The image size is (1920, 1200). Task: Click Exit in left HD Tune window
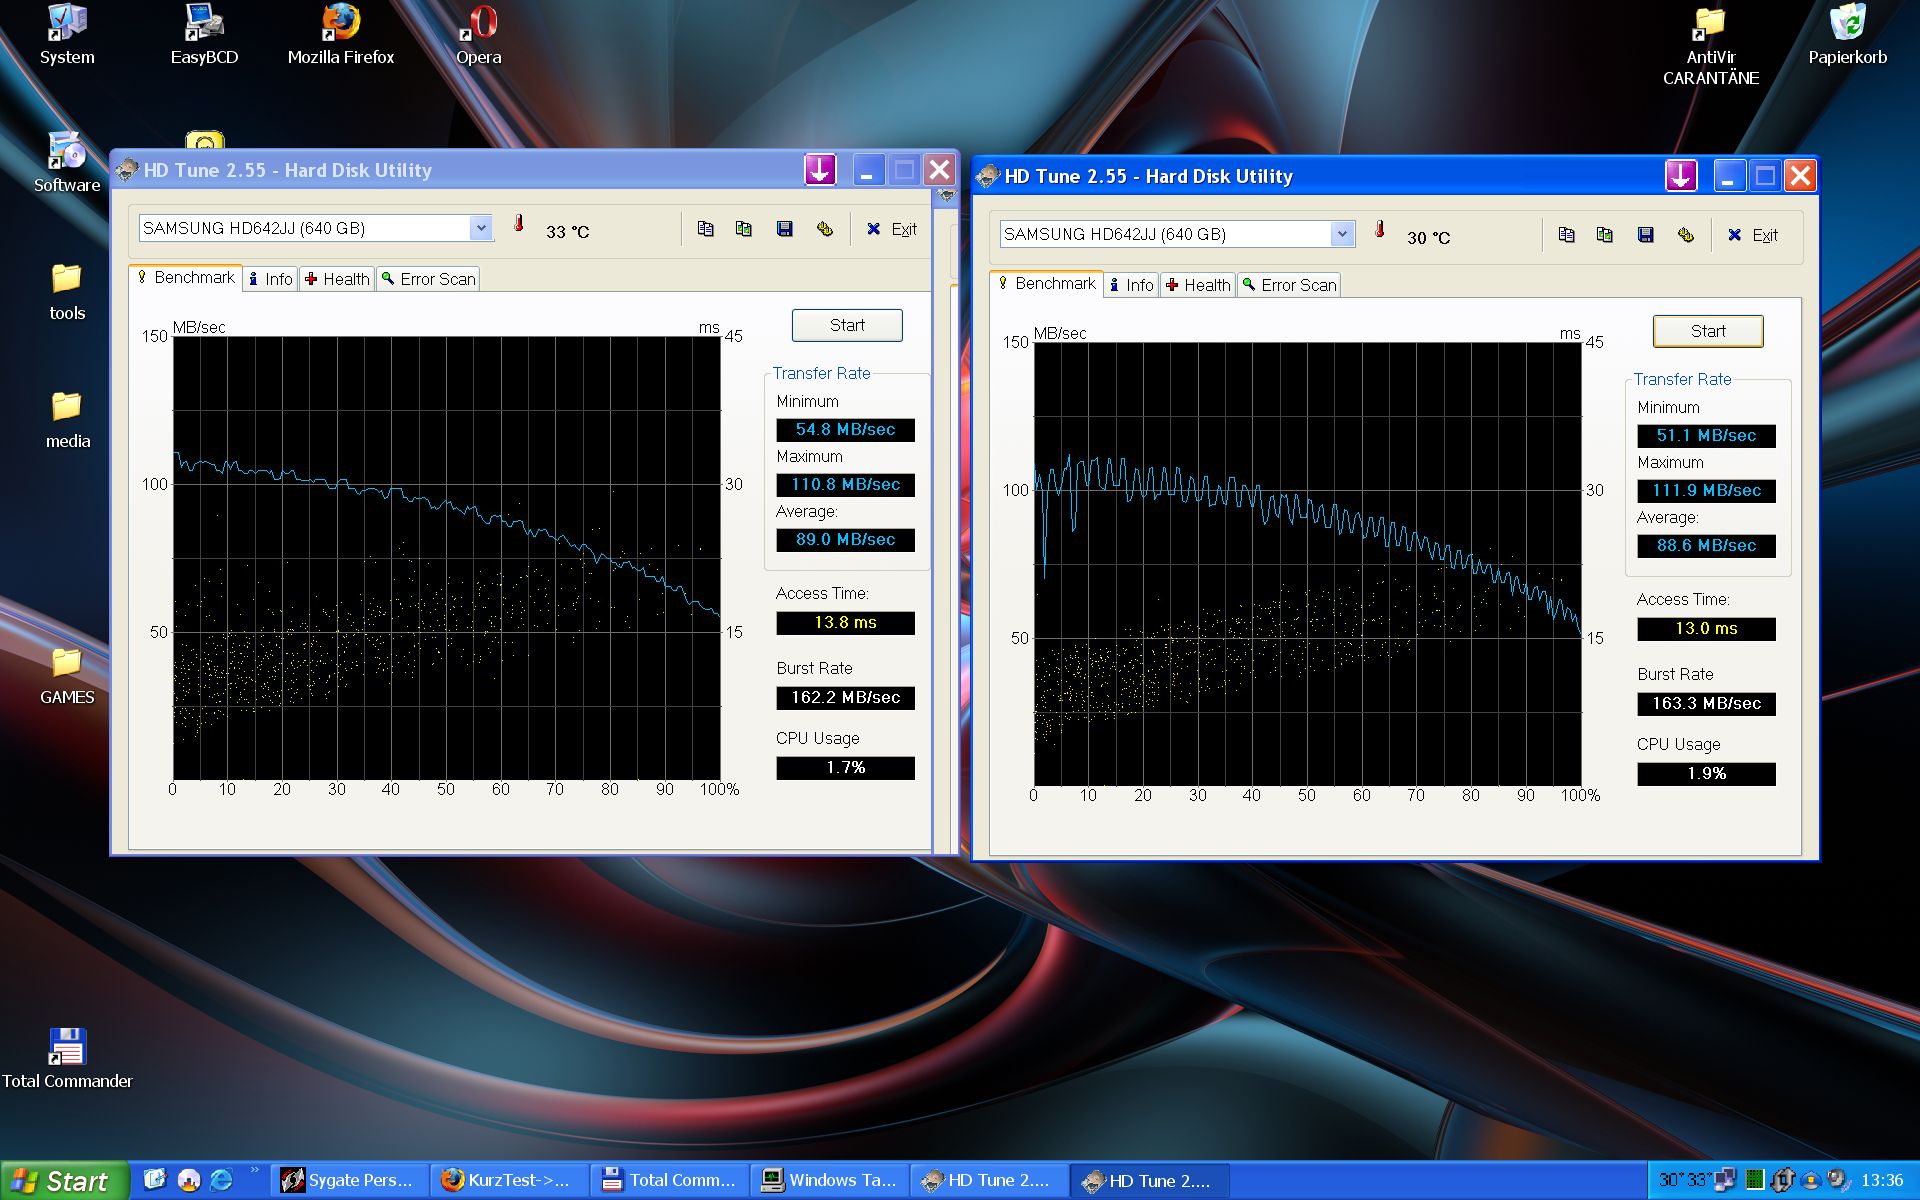[x=892, y=229]
